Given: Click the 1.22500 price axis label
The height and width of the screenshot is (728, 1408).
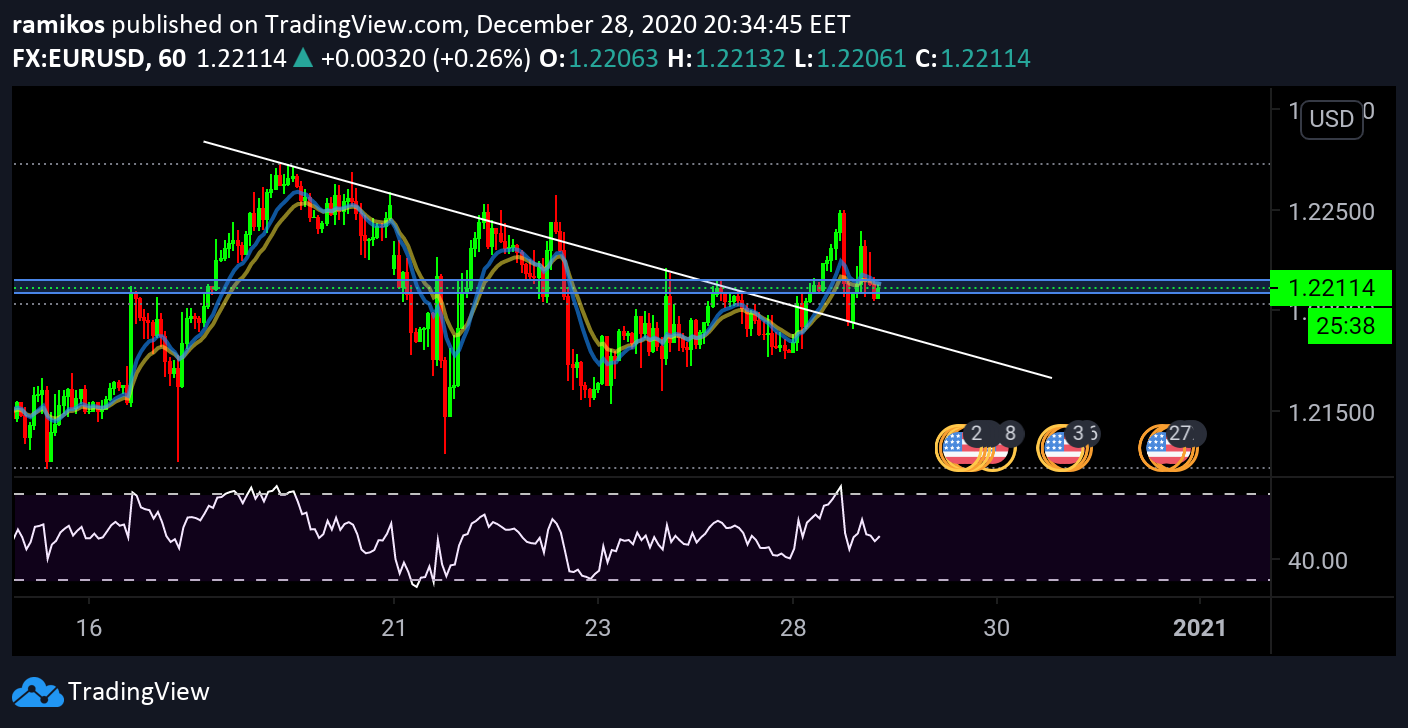Looking at the screenshot, I should pyautogui.click(x=1331, y=211).
